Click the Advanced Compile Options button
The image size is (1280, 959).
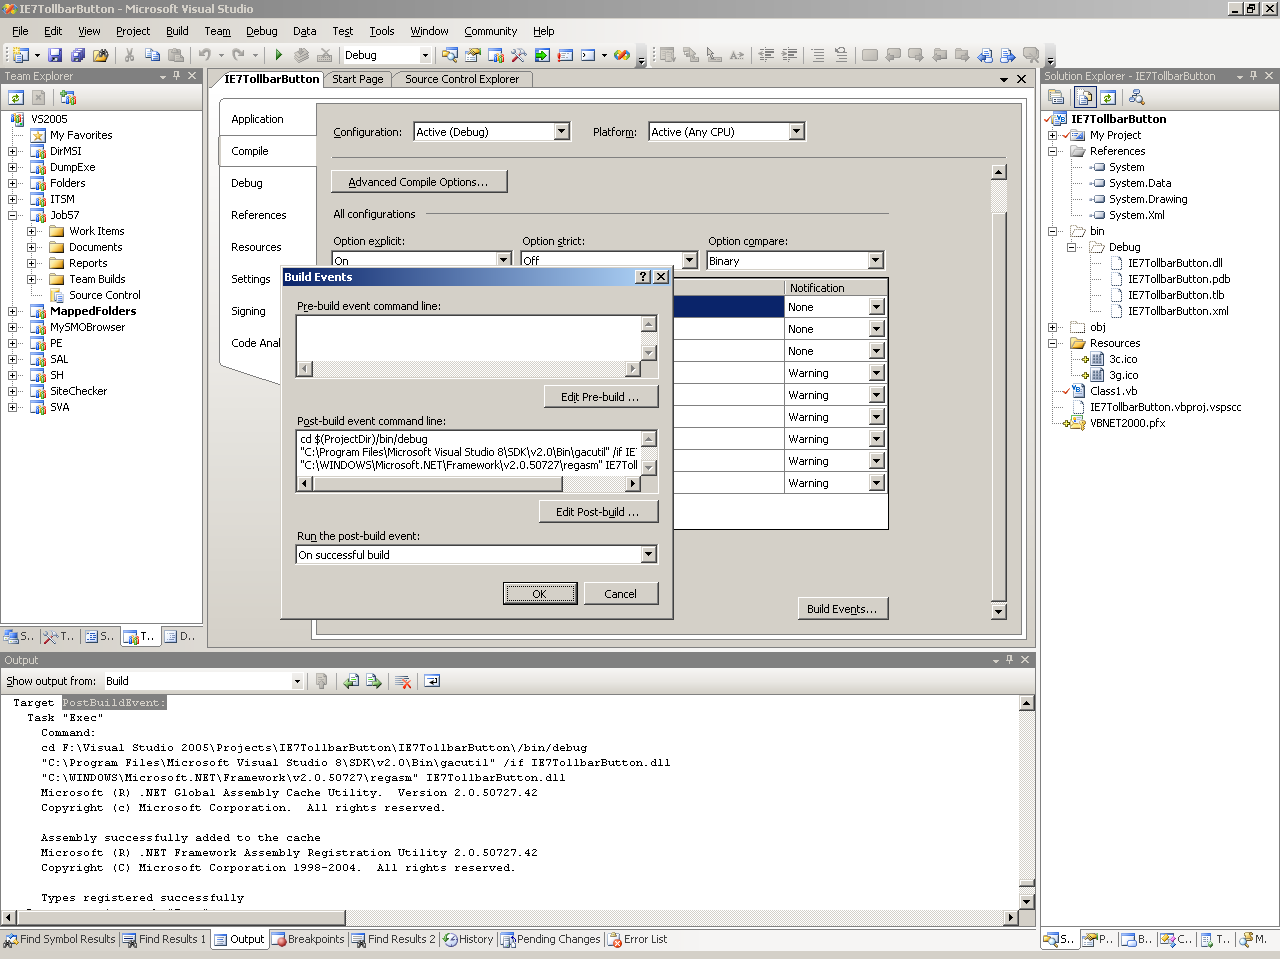(x=419, y=182)
